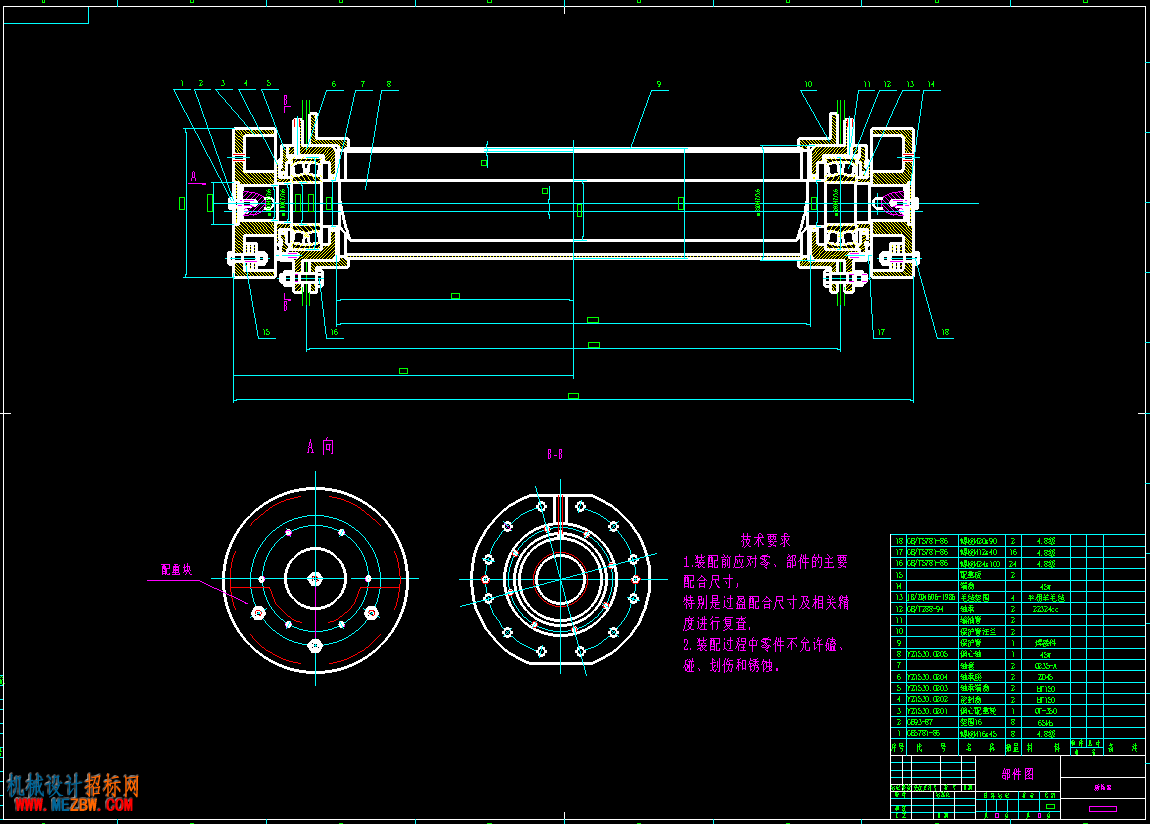1150x824 pixels.
Task: Click part balloon number 9
Action: click(x=659, y=84)
